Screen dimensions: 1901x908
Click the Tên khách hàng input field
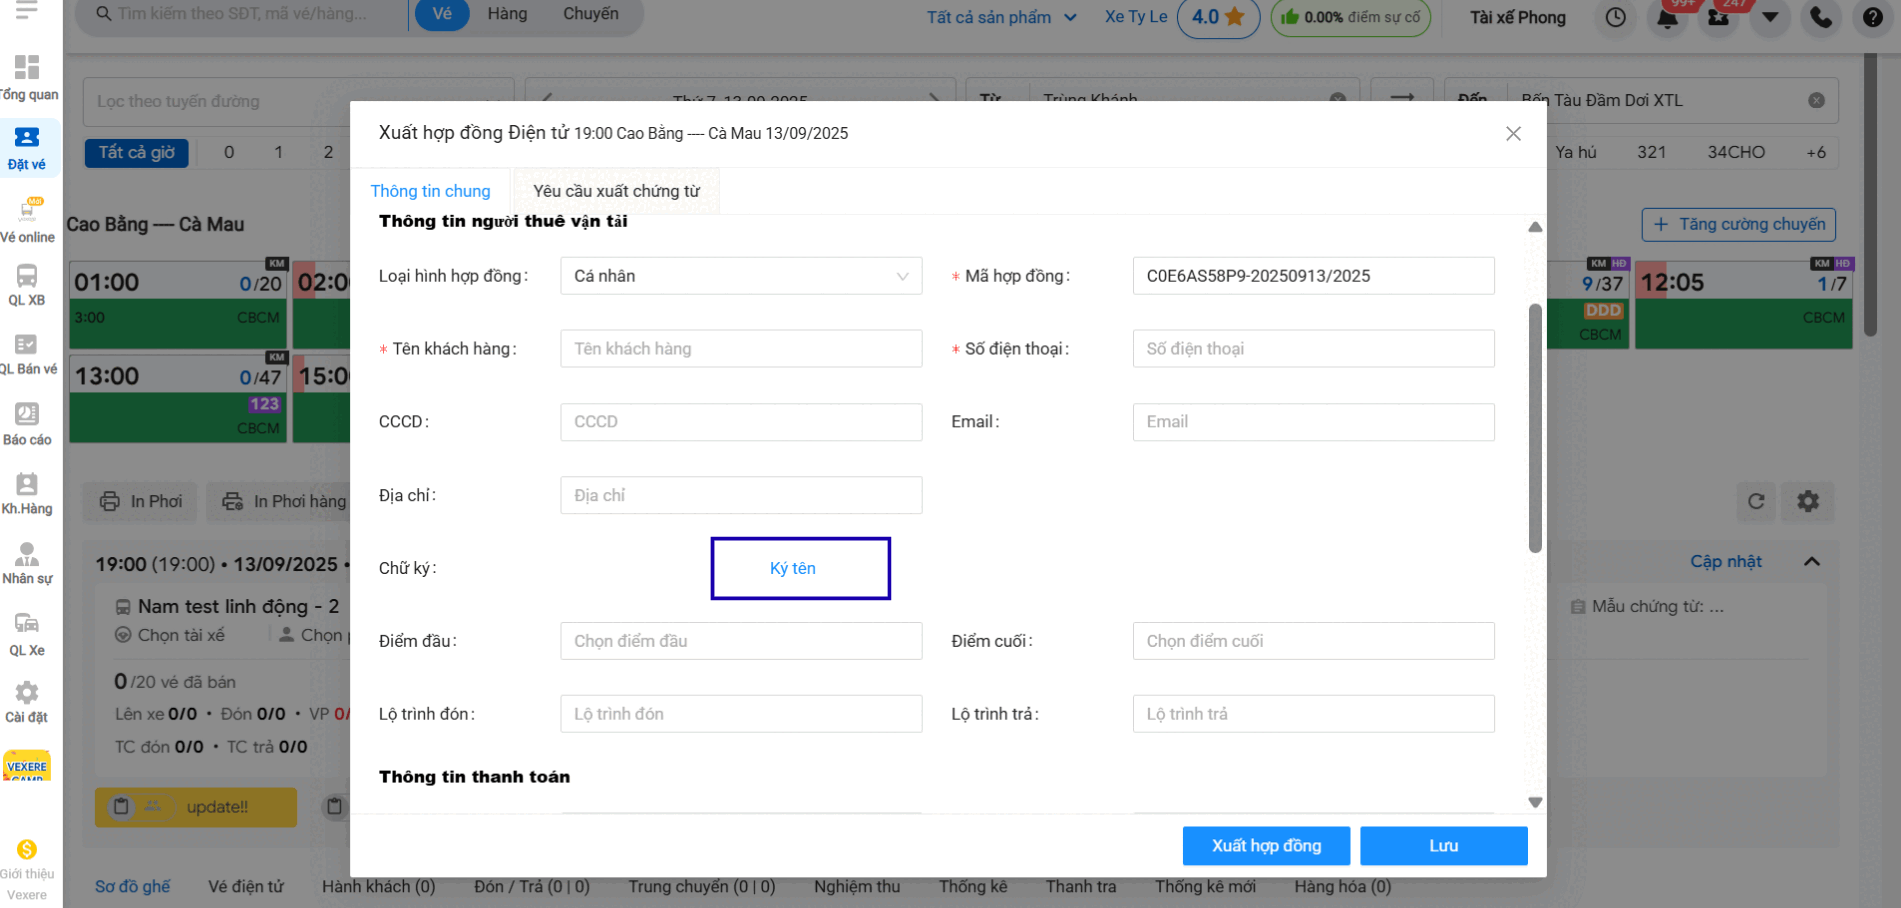click(740, 349)
